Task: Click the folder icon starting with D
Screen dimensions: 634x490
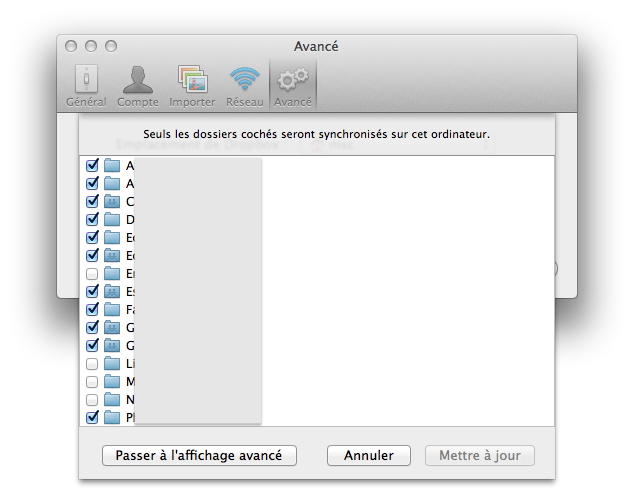Action: [112, 220]
